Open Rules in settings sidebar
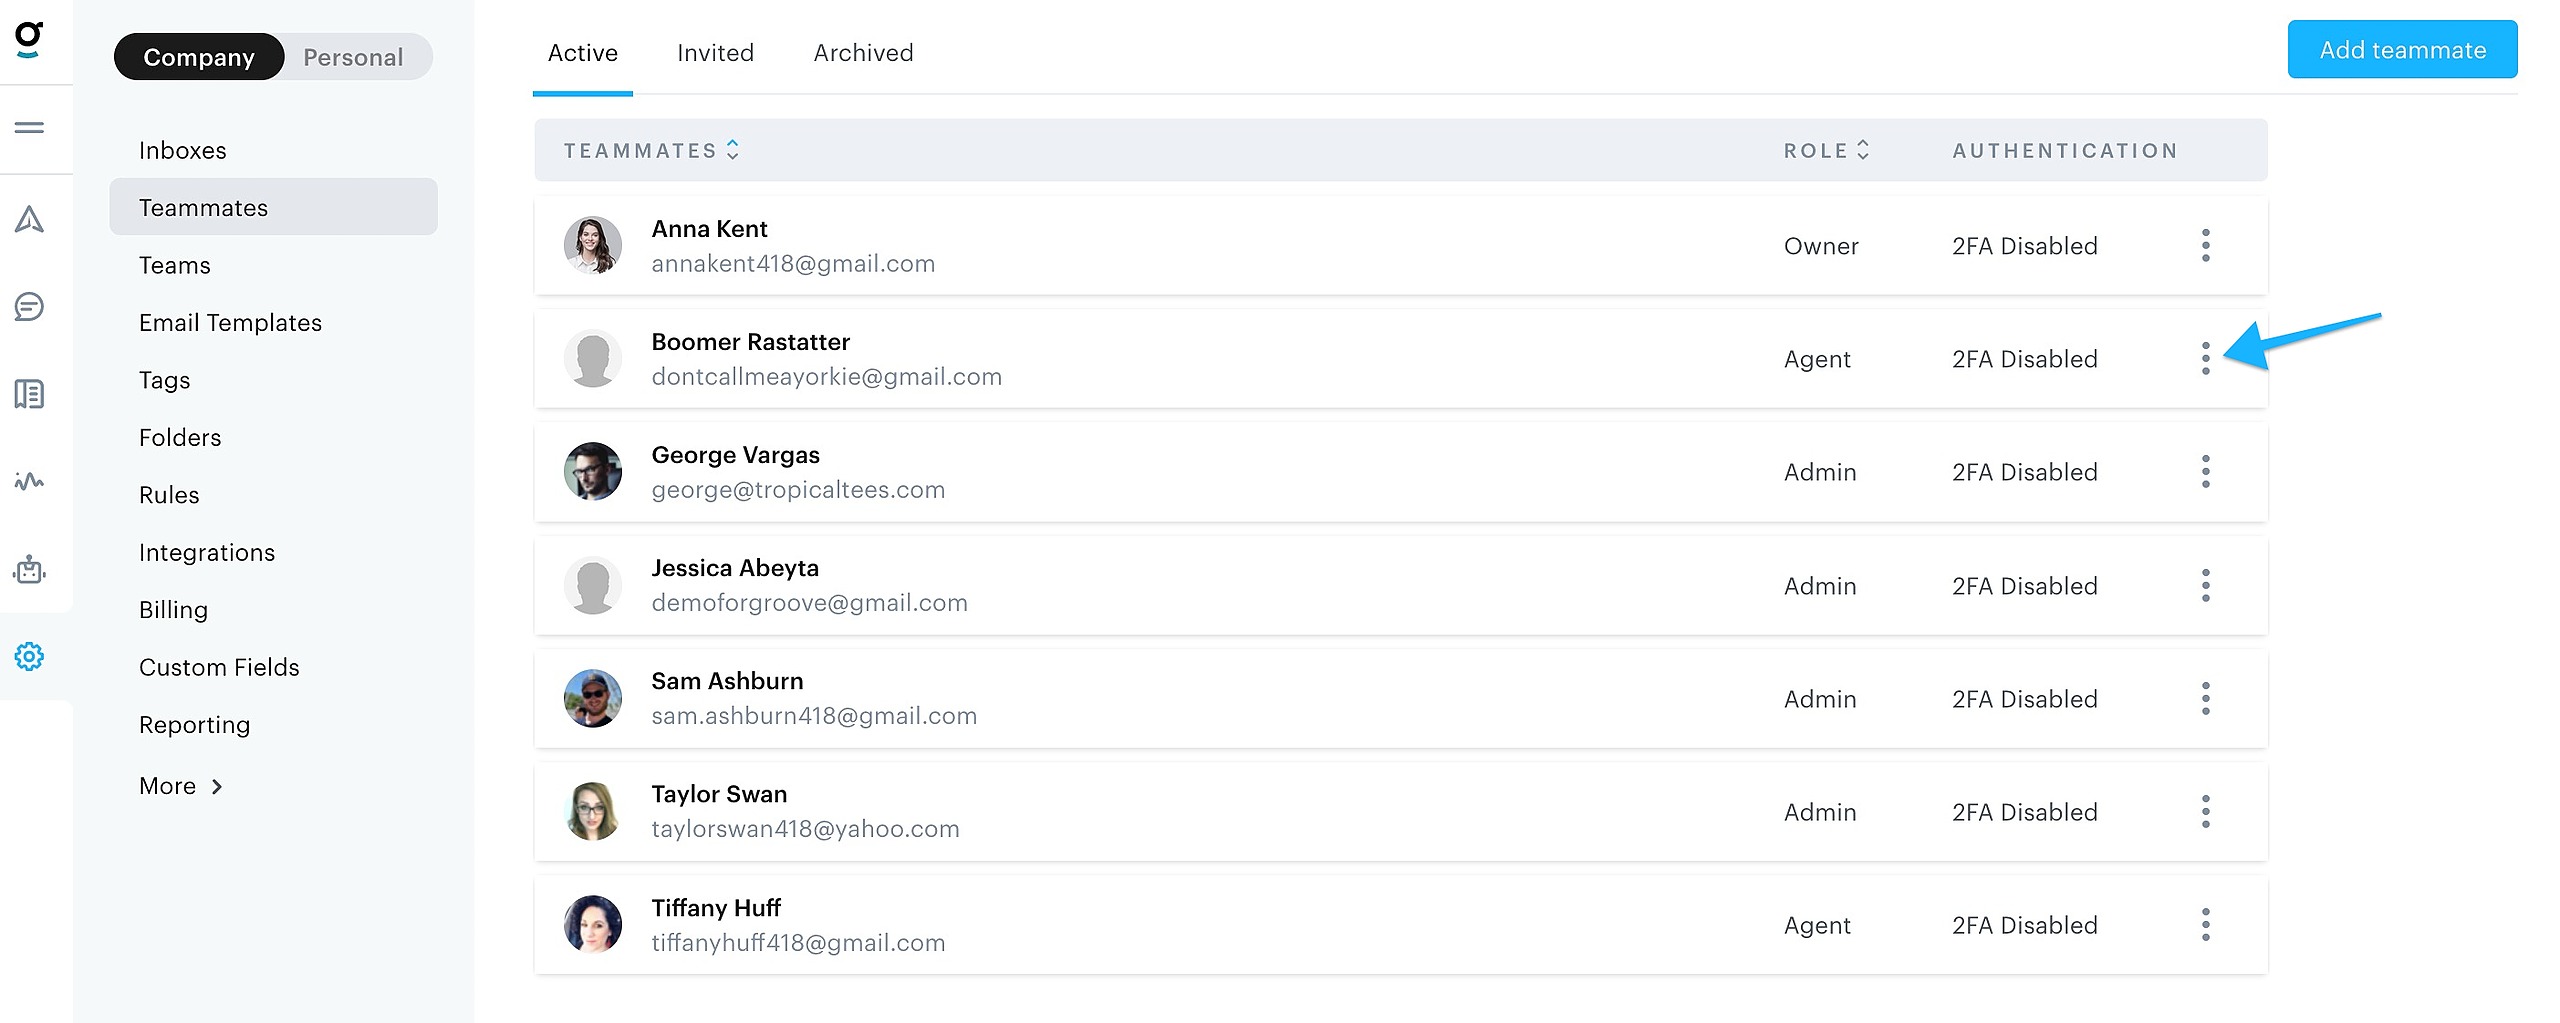2560x1023 pixels. pyautogui.click(x=169, y=495)
